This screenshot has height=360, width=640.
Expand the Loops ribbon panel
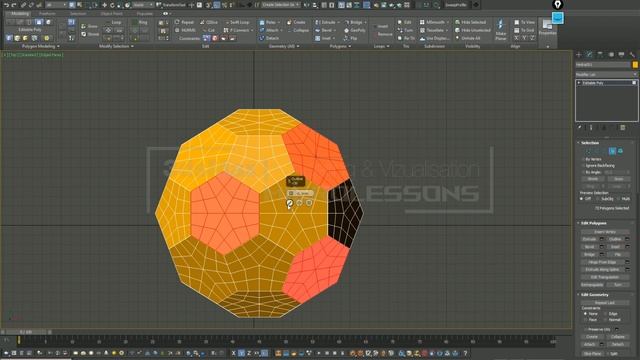(x=382, y=47)
